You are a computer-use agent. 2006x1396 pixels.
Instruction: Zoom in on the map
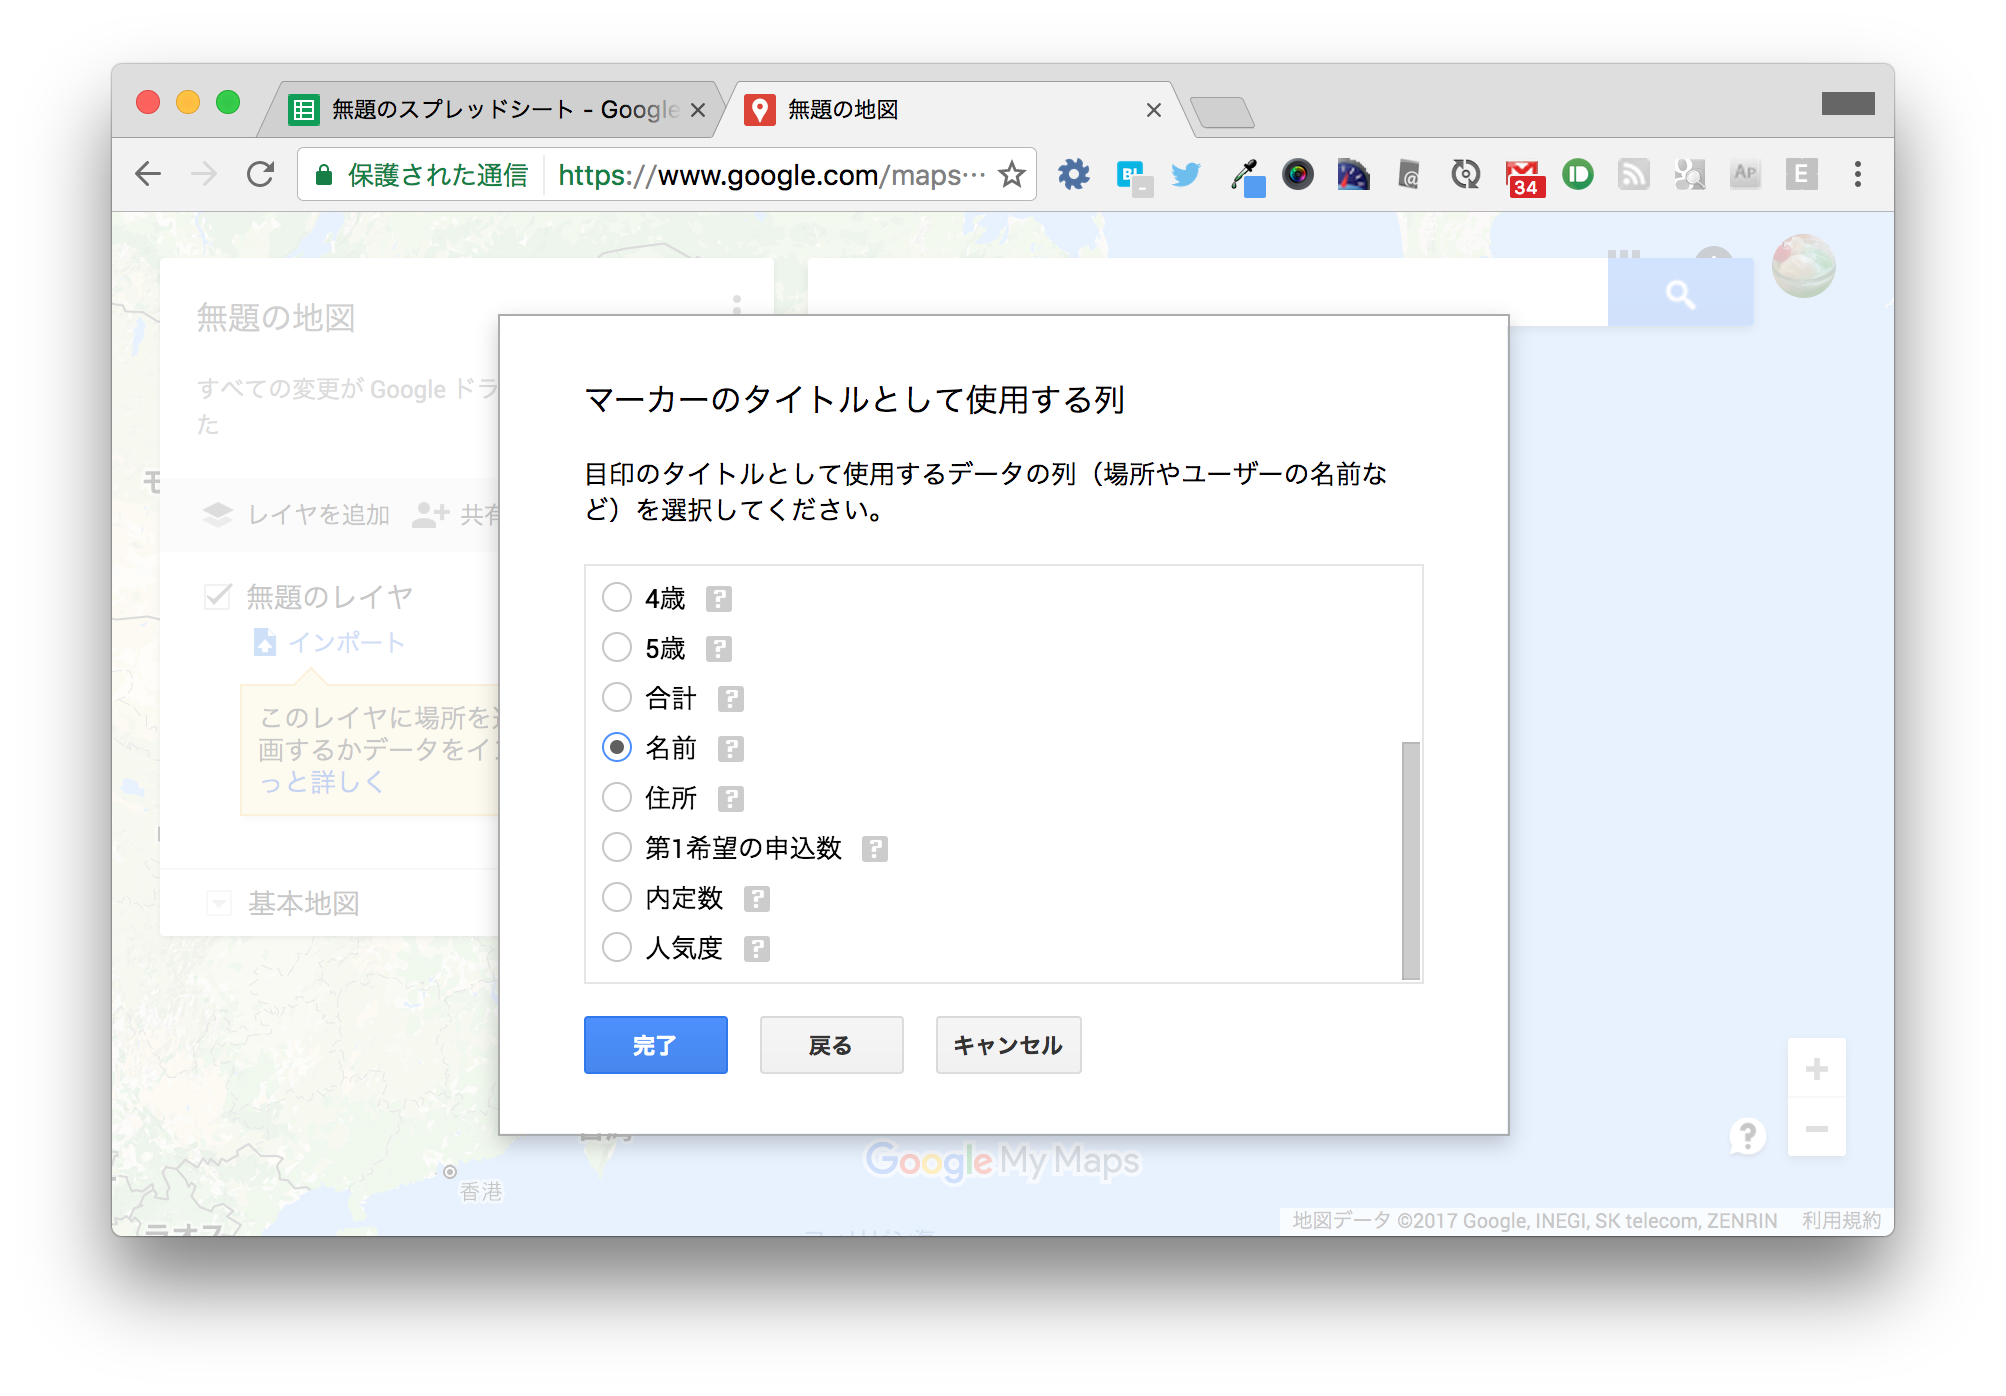coord(1817,1069)
